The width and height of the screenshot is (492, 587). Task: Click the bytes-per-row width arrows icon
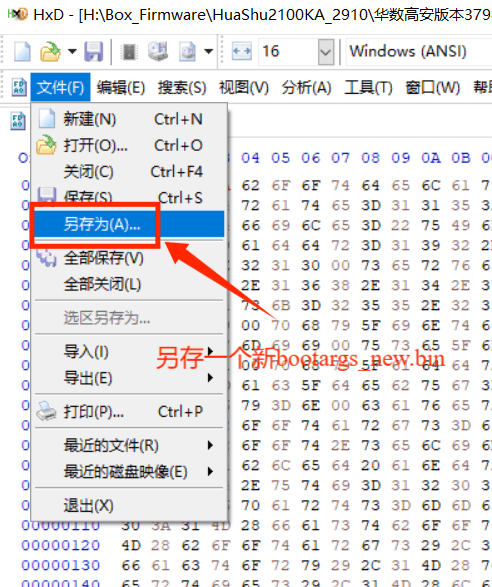[x=242, y=51]
